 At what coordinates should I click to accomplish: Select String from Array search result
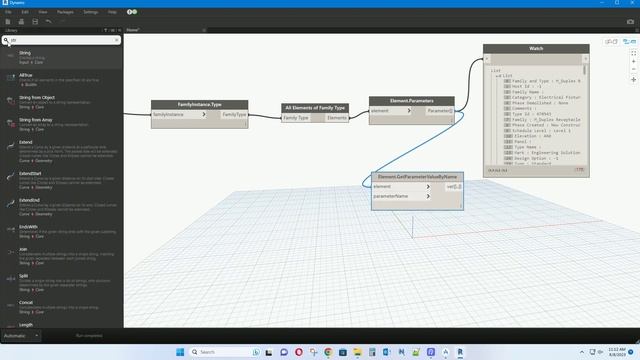coord(61,124)
